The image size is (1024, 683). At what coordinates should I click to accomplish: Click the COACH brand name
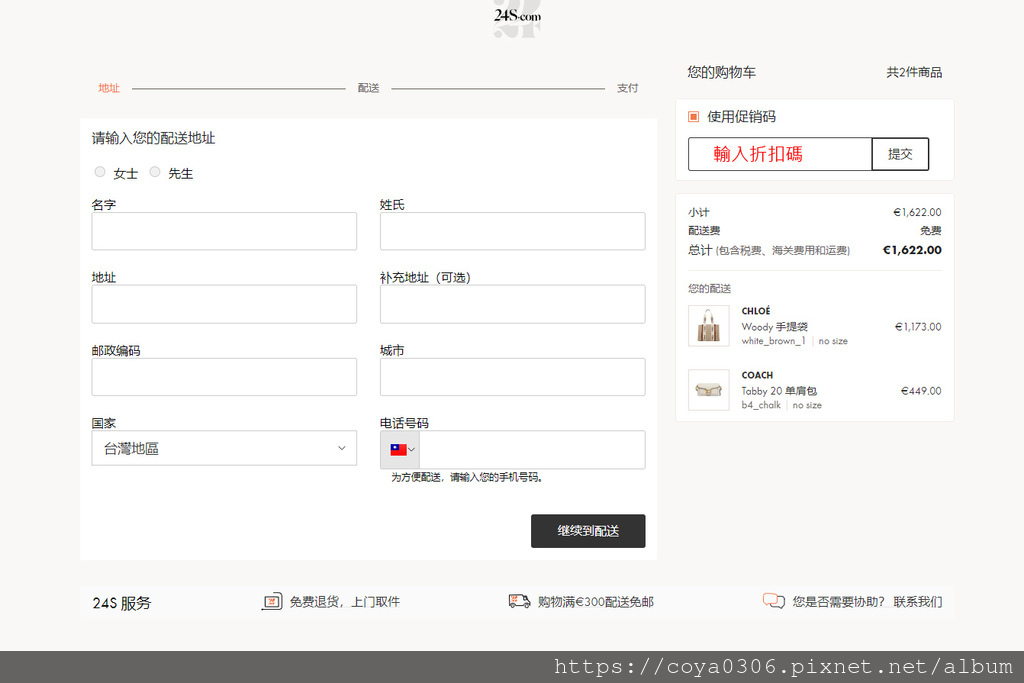click(757, 375)
